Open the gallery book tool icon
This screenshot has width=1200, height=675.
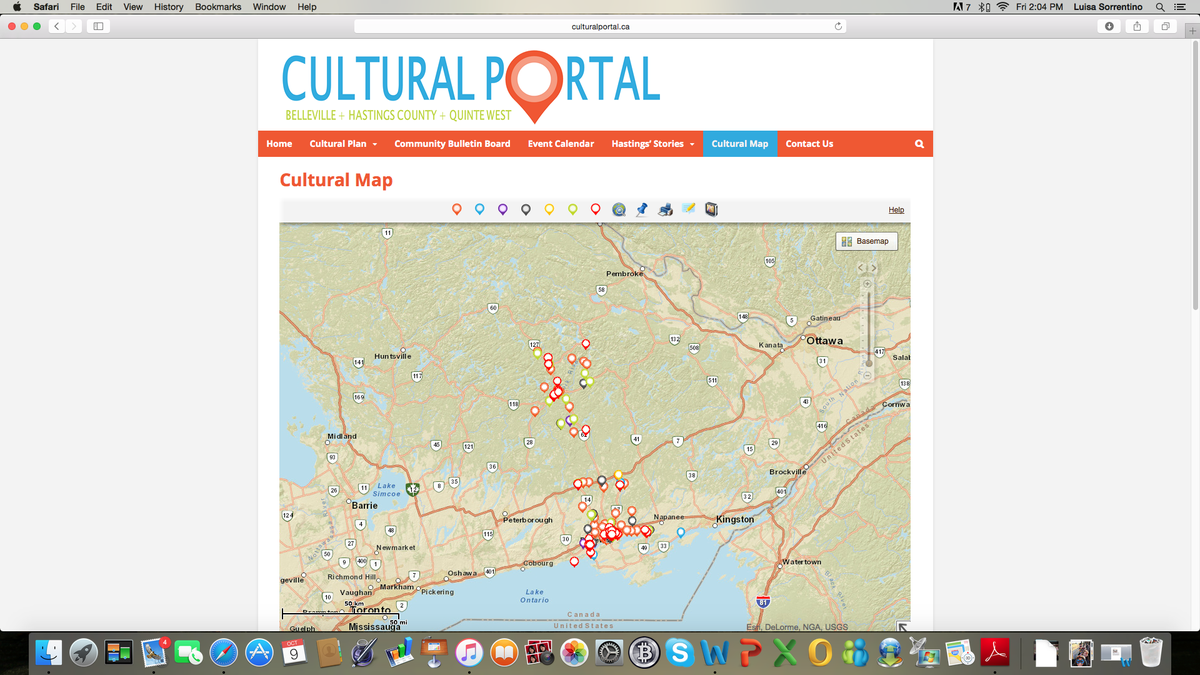tap(711, 209)
